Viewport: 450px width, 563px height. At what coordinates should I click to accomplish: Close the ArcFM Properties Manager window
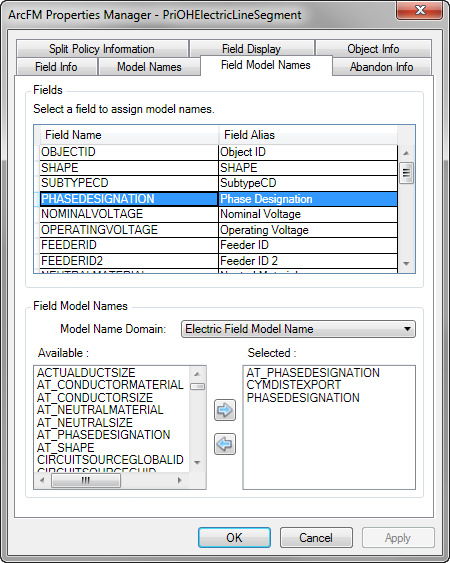pyautogui.click(x=420, y=11)
